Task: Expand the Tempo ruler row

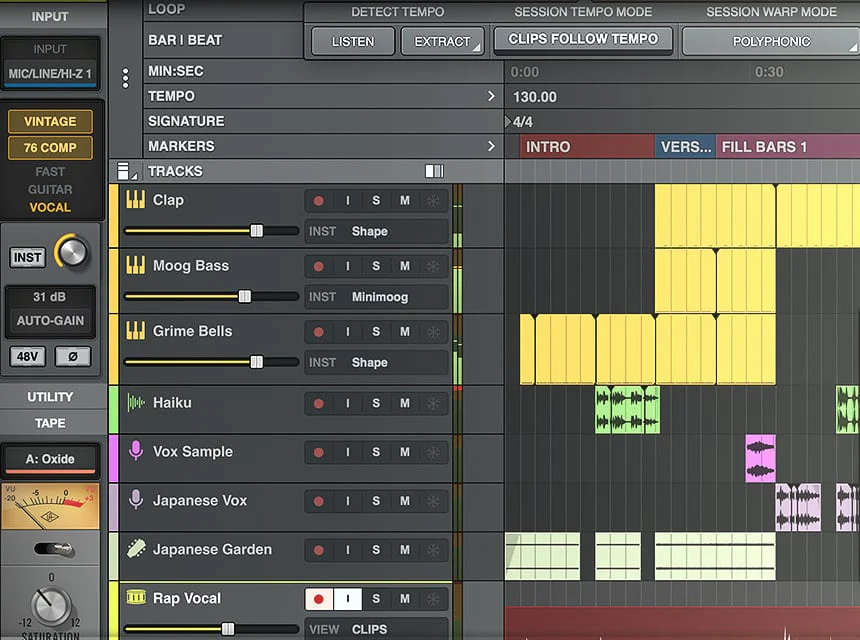Action: click(491, 97)
